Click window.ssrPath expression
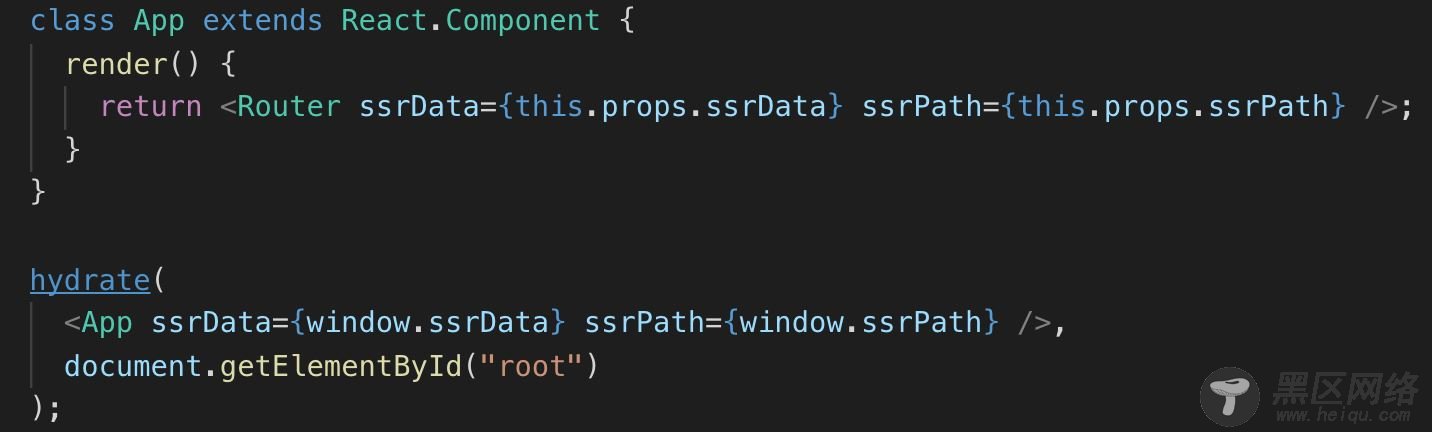This screenshot has width=1432, height=432. point(861,322)
